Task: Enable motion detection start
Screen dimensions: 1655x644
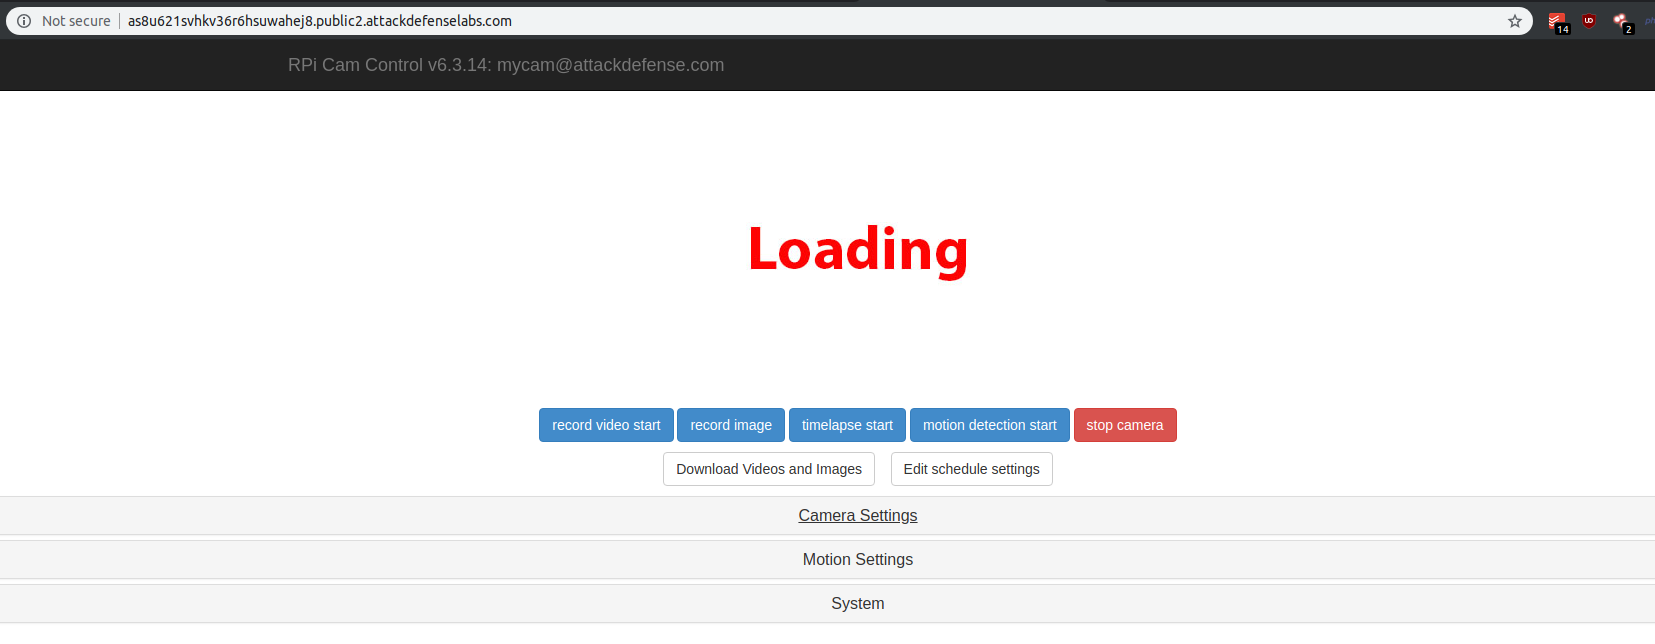Action: coord(989,425)
